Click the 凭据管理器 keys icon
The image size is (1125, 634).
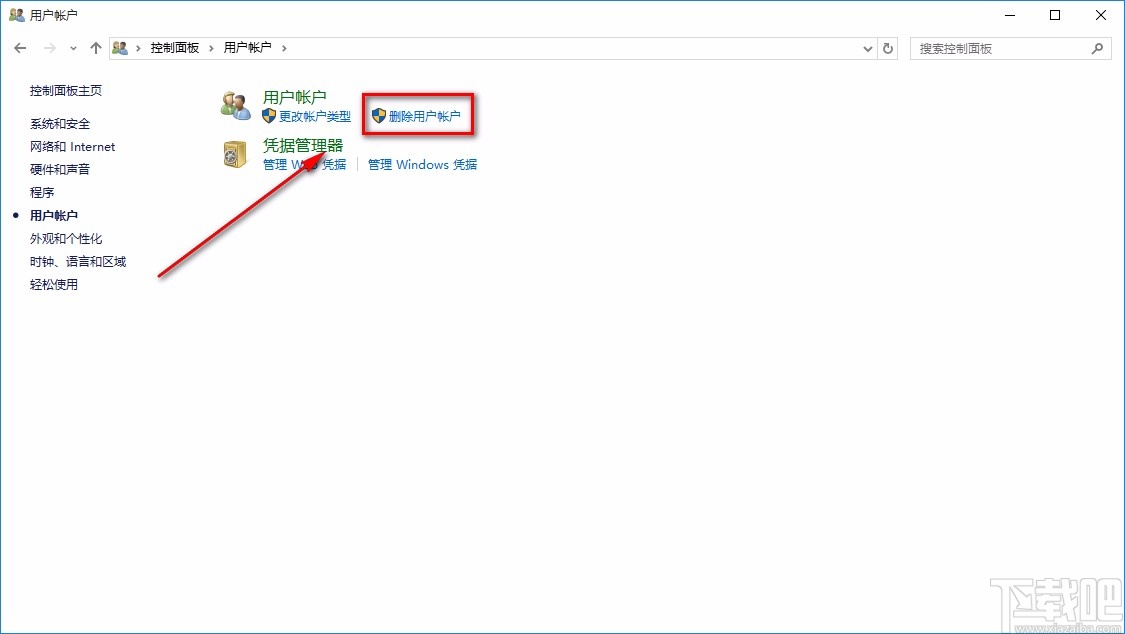(235, 155)
